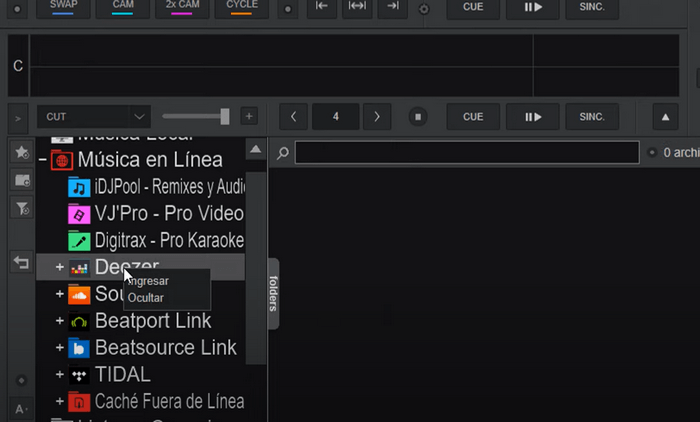Click the top deck play/pause button

point(533,8)
